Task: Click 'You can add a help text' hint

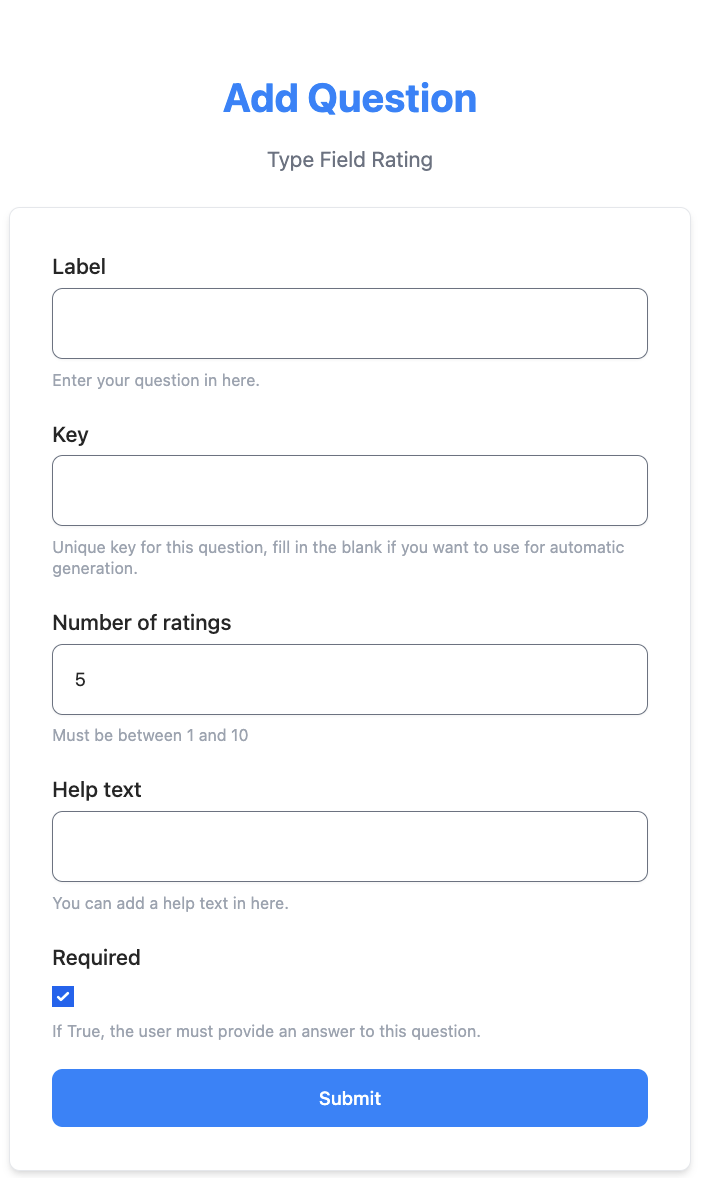Action: tap(170, 903)
